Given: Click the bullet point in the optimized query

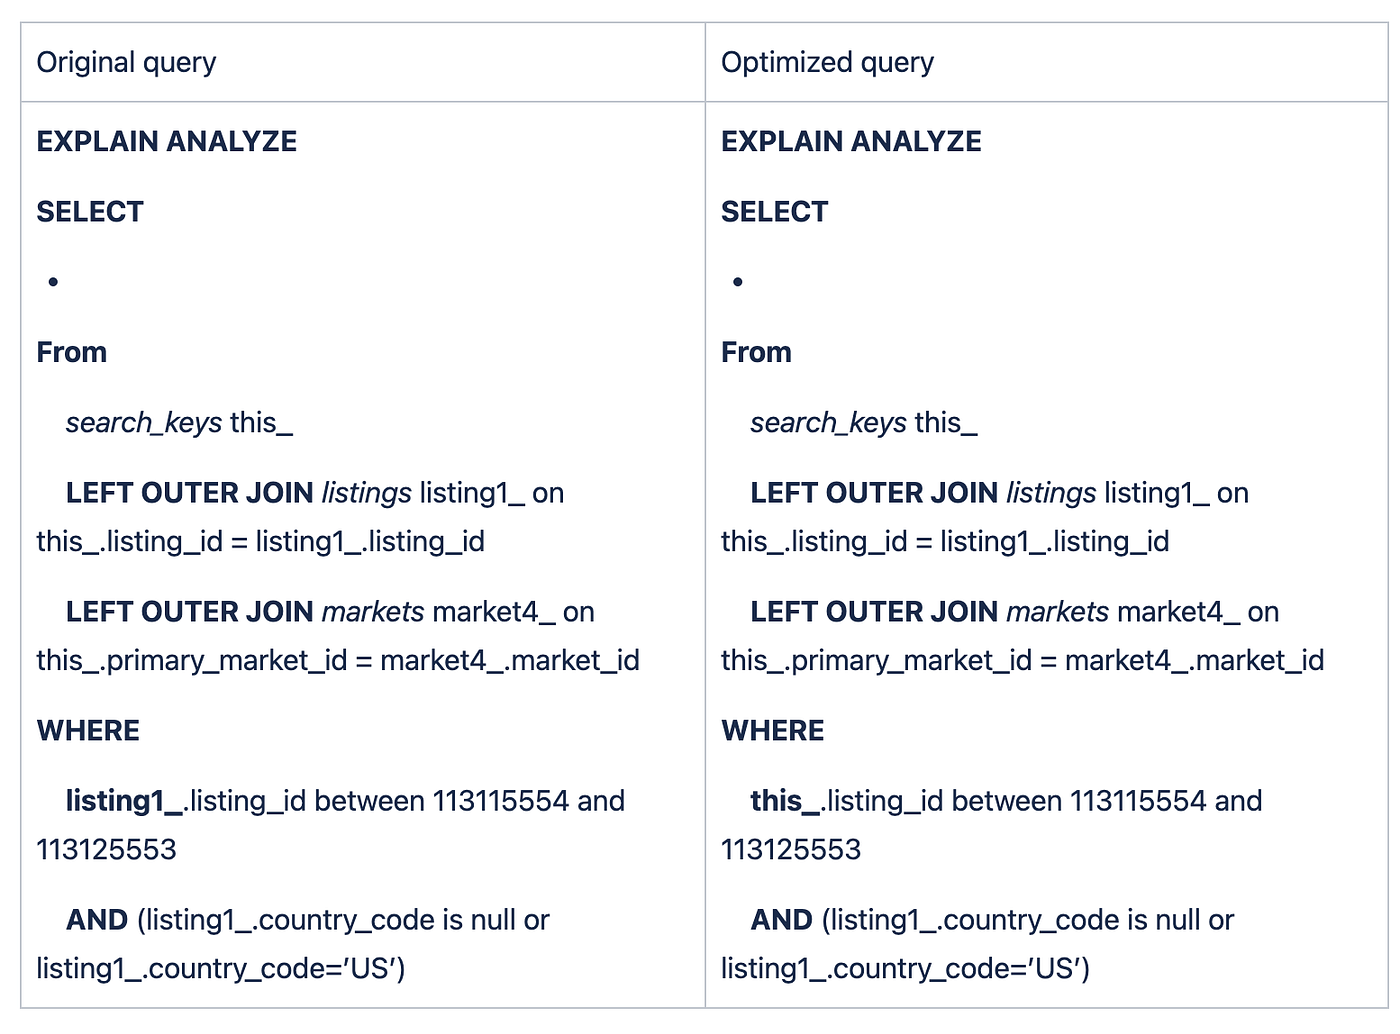Looking at the screenshot, I should coord(738,282).
